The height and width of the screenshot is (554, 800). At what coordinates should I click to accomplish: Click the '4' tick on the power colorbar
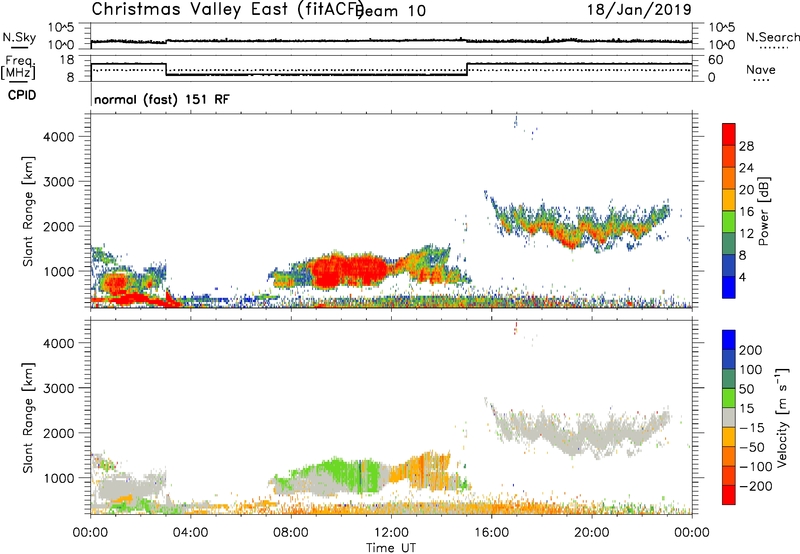[742, 277]
